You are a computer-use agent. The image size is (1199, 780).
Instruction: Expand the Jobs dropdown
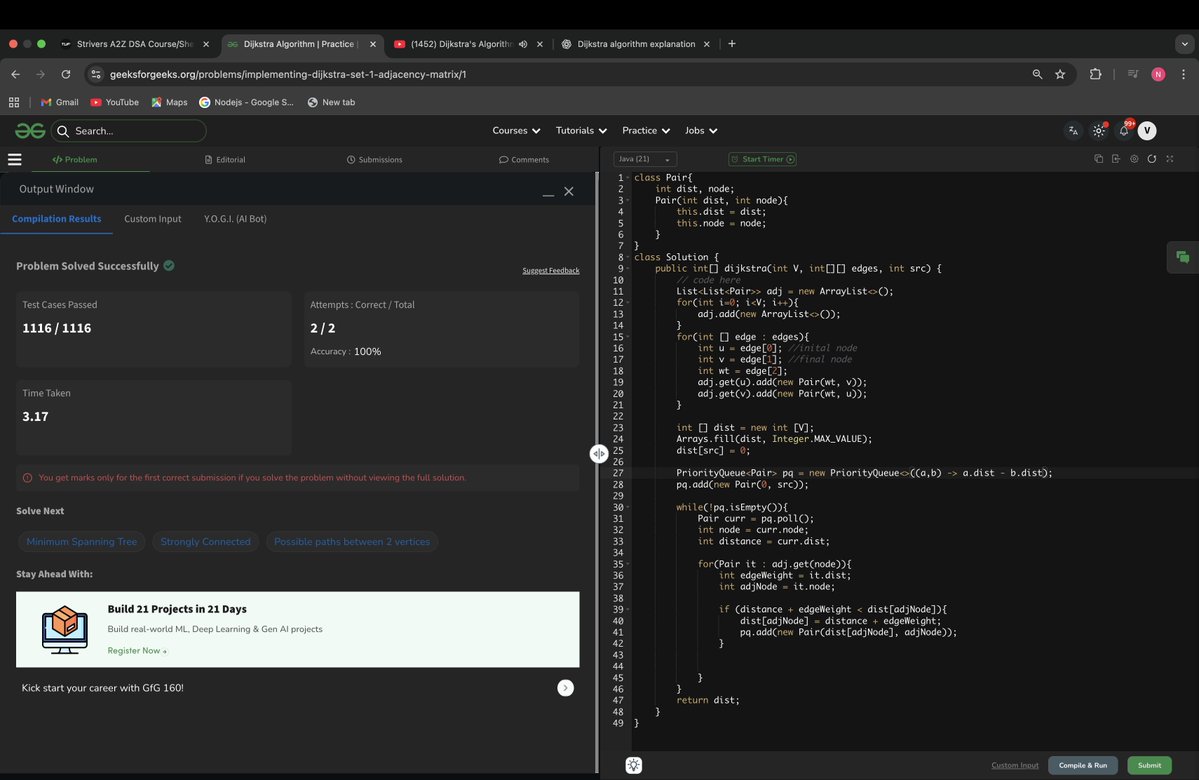pyautogui.click(x=701, y=131)
